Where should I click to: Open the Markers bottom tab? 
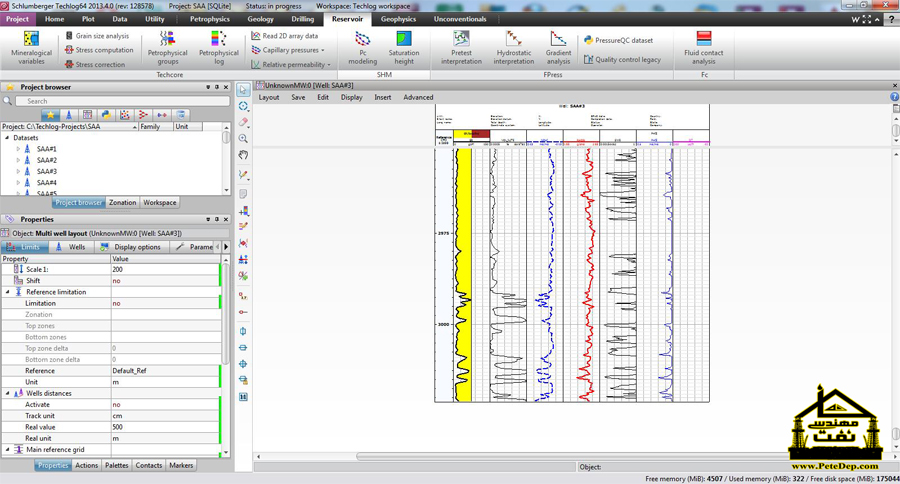click(181, 466)
